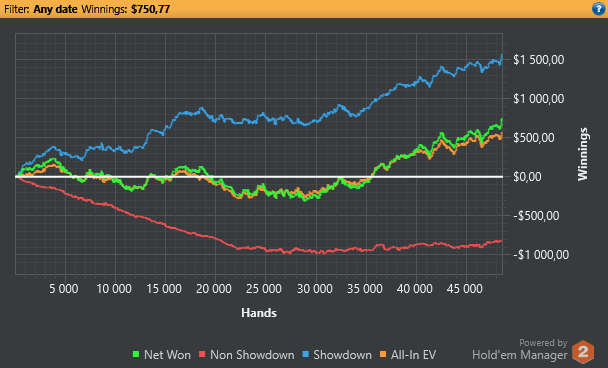Click the Hands axis title
This screenshot has width=608, height=368.
click(x=259, y=313)
